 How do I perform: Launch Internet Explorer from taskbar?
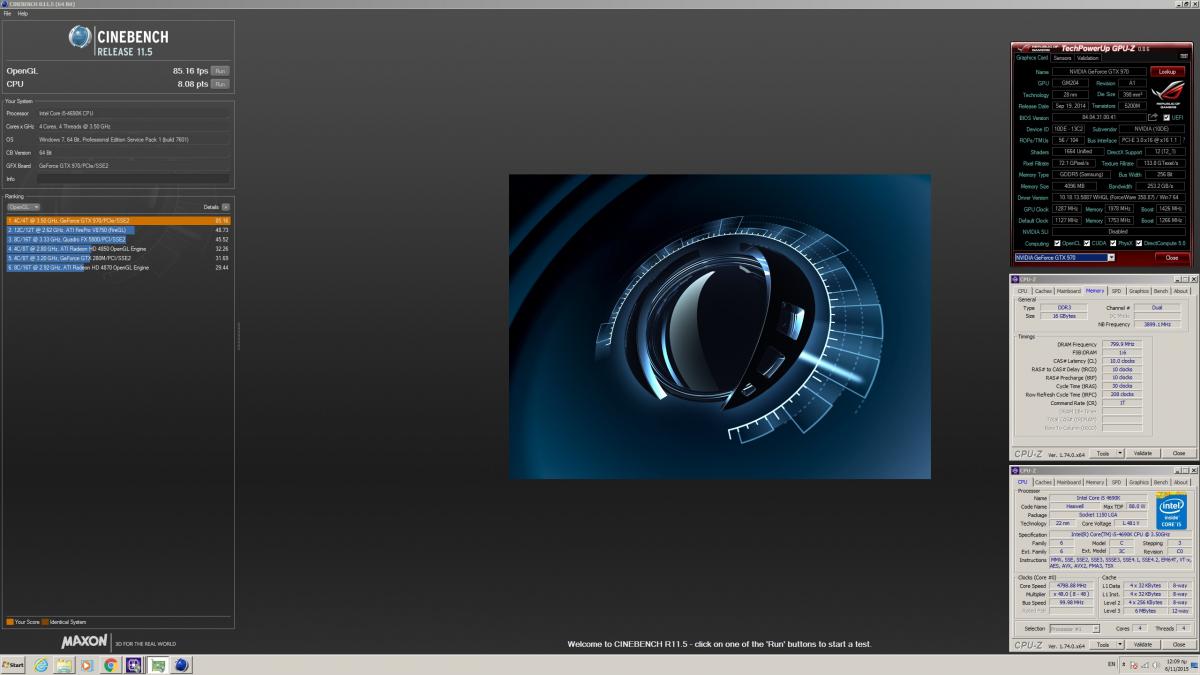(41, 664)
